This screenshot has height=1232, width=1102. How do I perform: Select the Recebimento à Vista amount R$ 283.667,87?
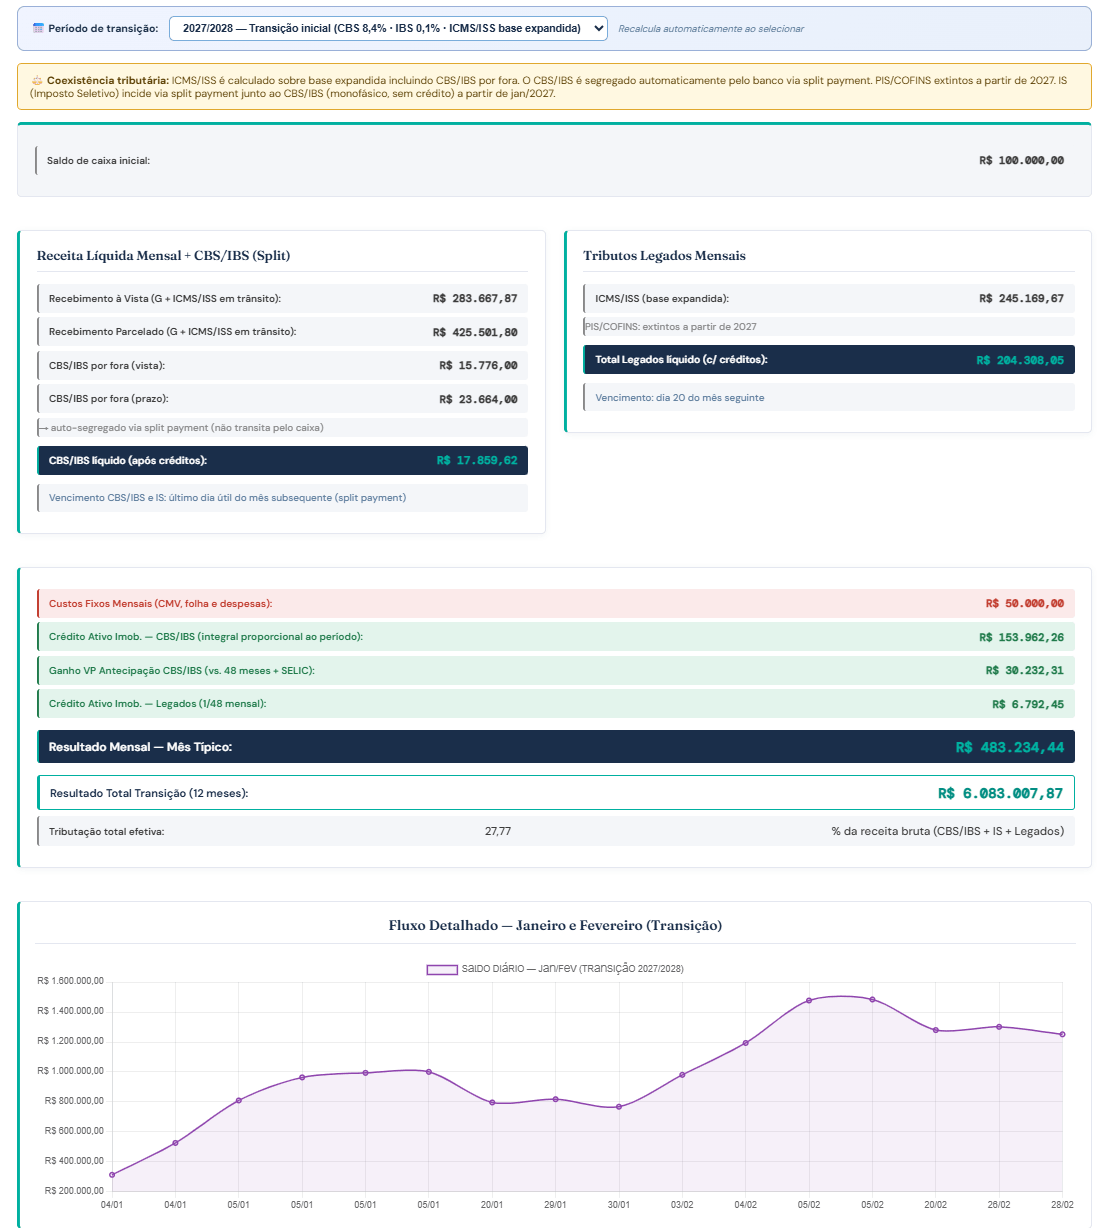(475, 298)
